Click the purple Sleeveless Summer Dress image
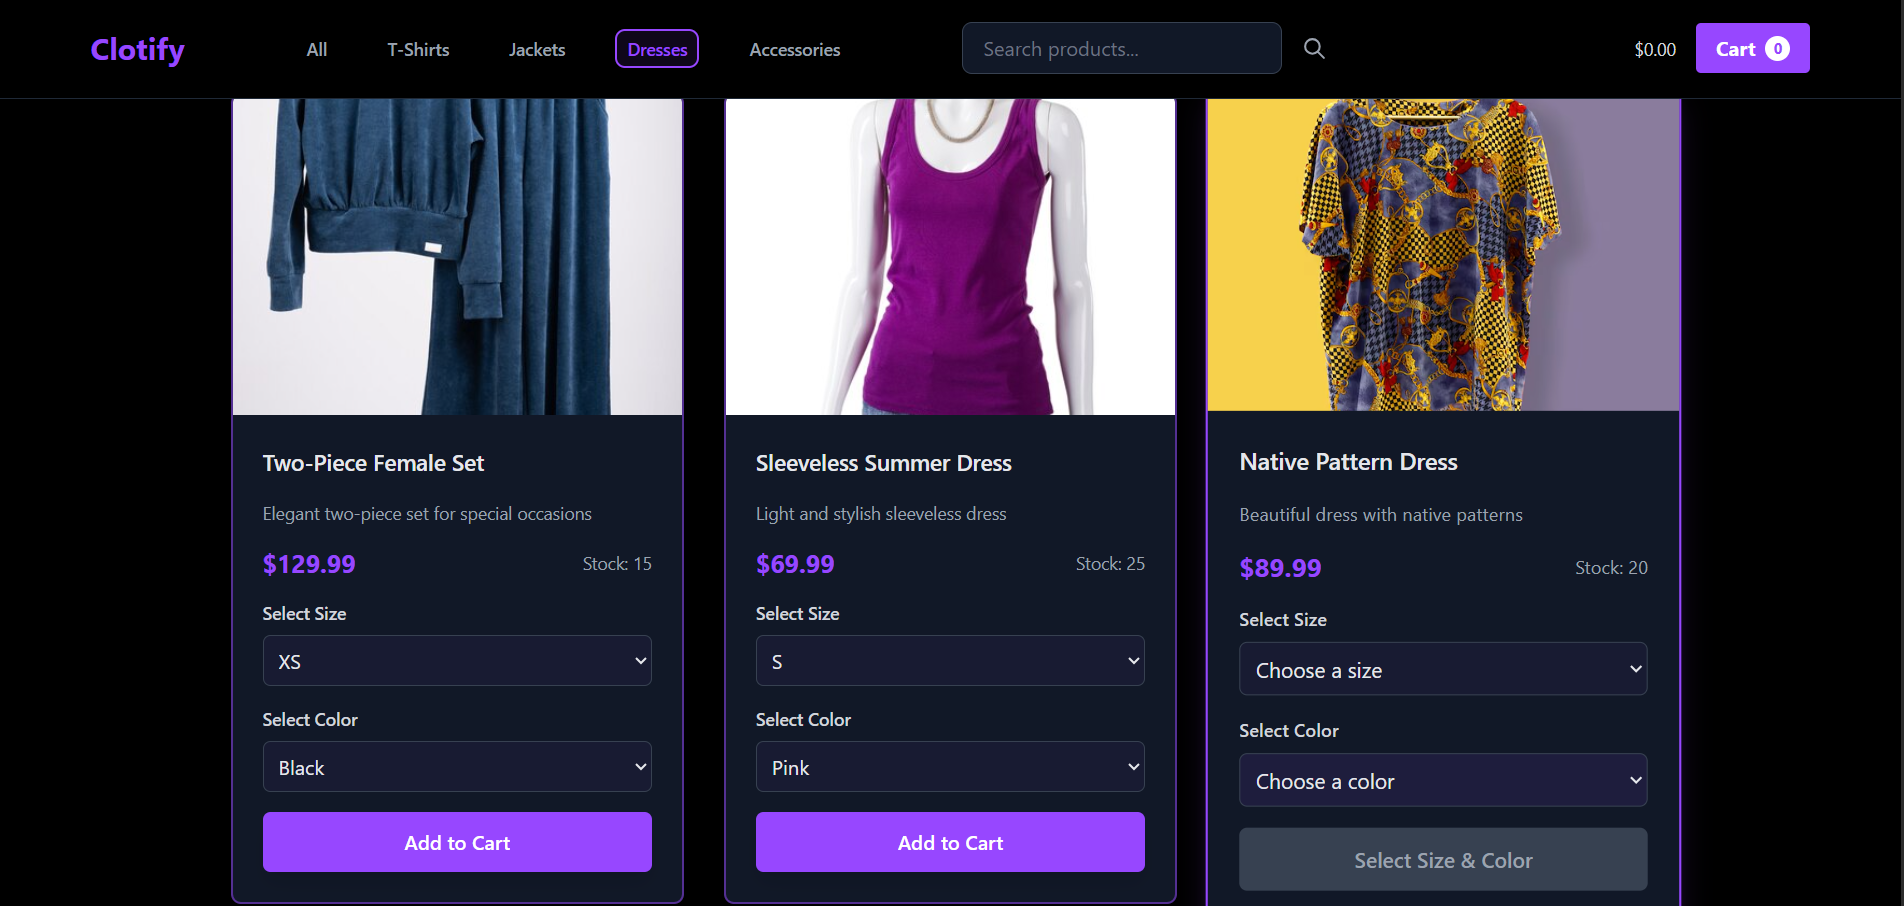Viewport: 1904px width, 906px height. pyautogui.click(x=950, y=257)
